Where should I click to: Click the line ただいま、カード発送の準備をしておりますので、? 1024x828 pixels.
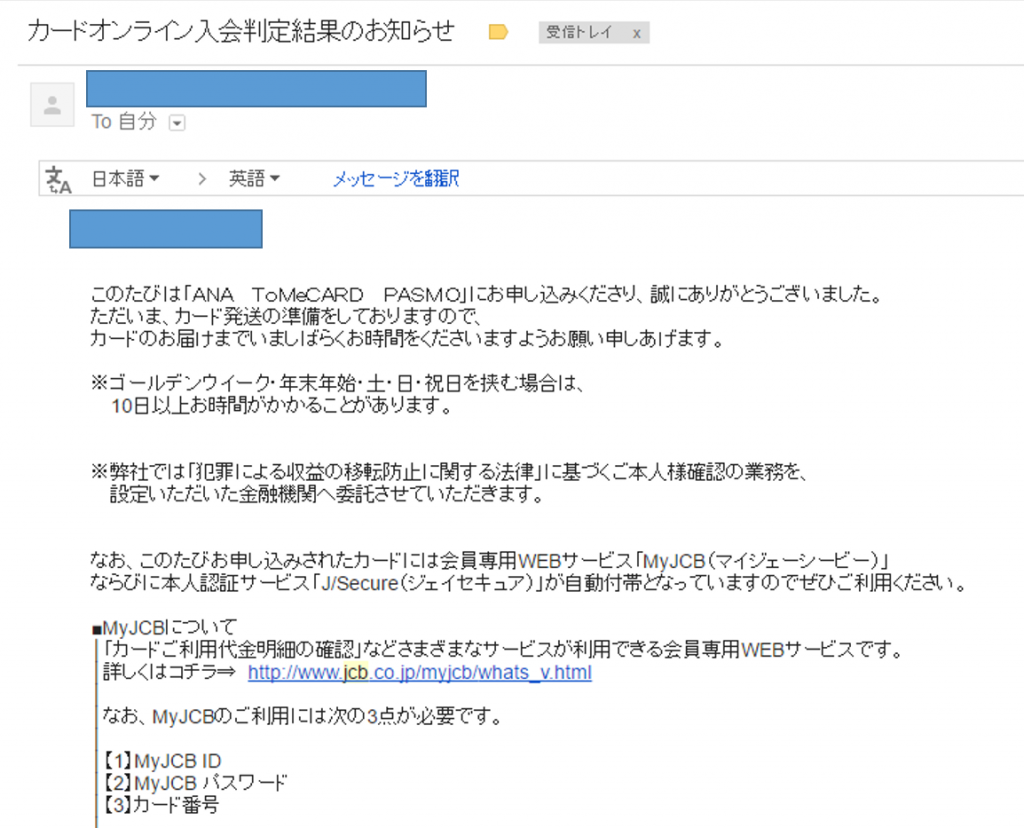287,317
